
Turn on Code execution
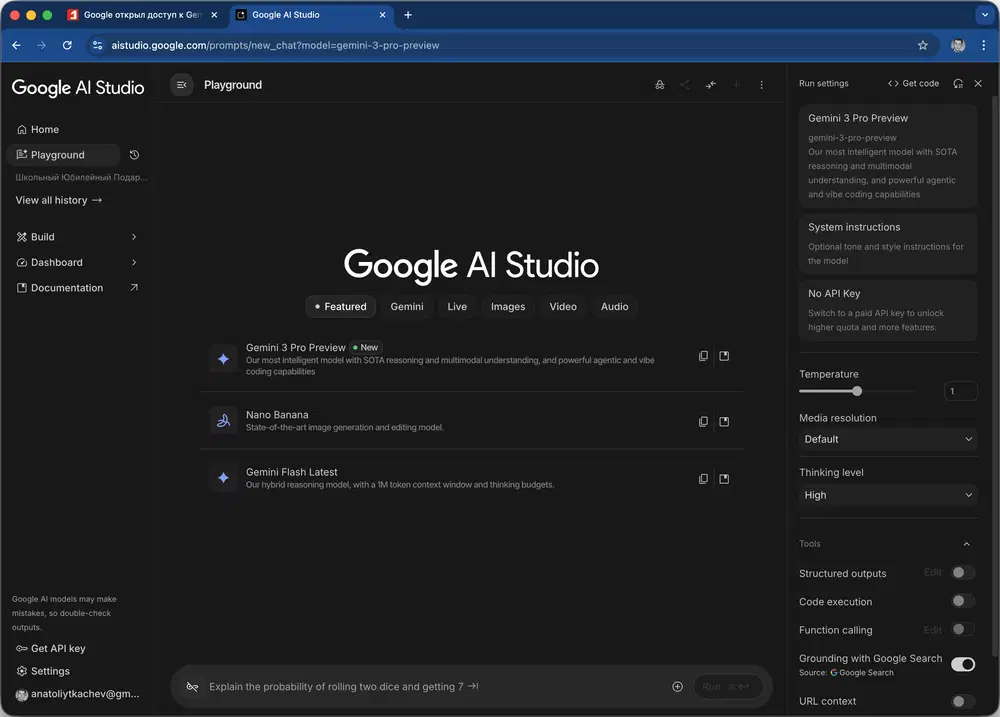[962, 601]
